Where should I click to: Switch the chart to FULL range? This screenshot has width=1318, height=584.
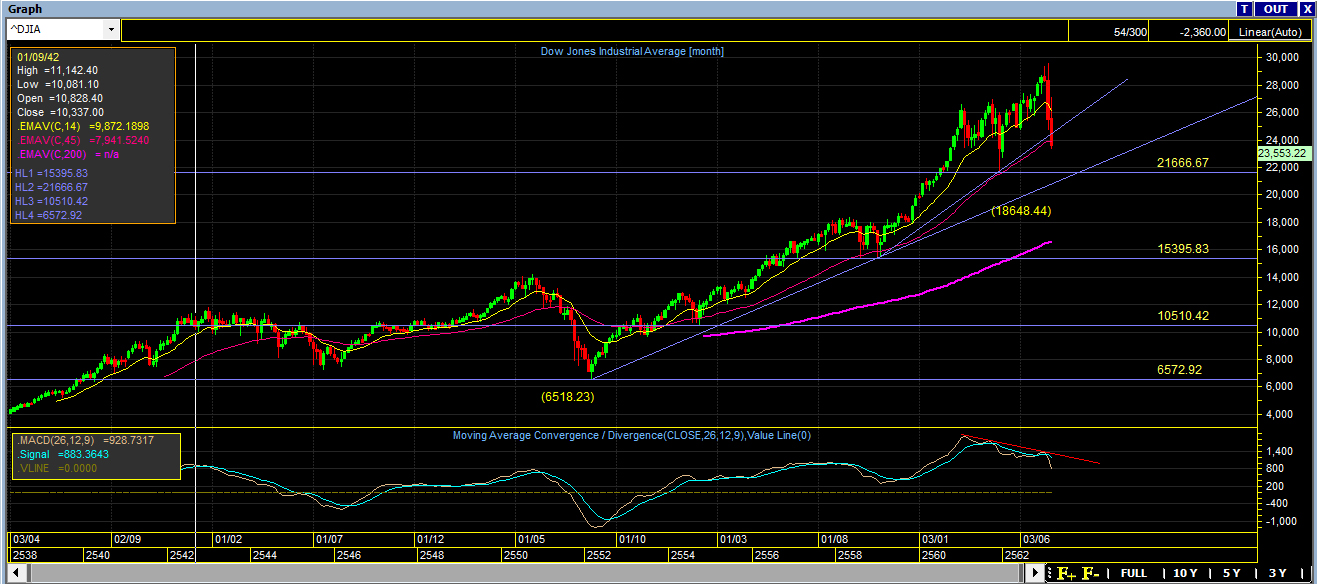pyautogui.click(x=1134, y=573)
